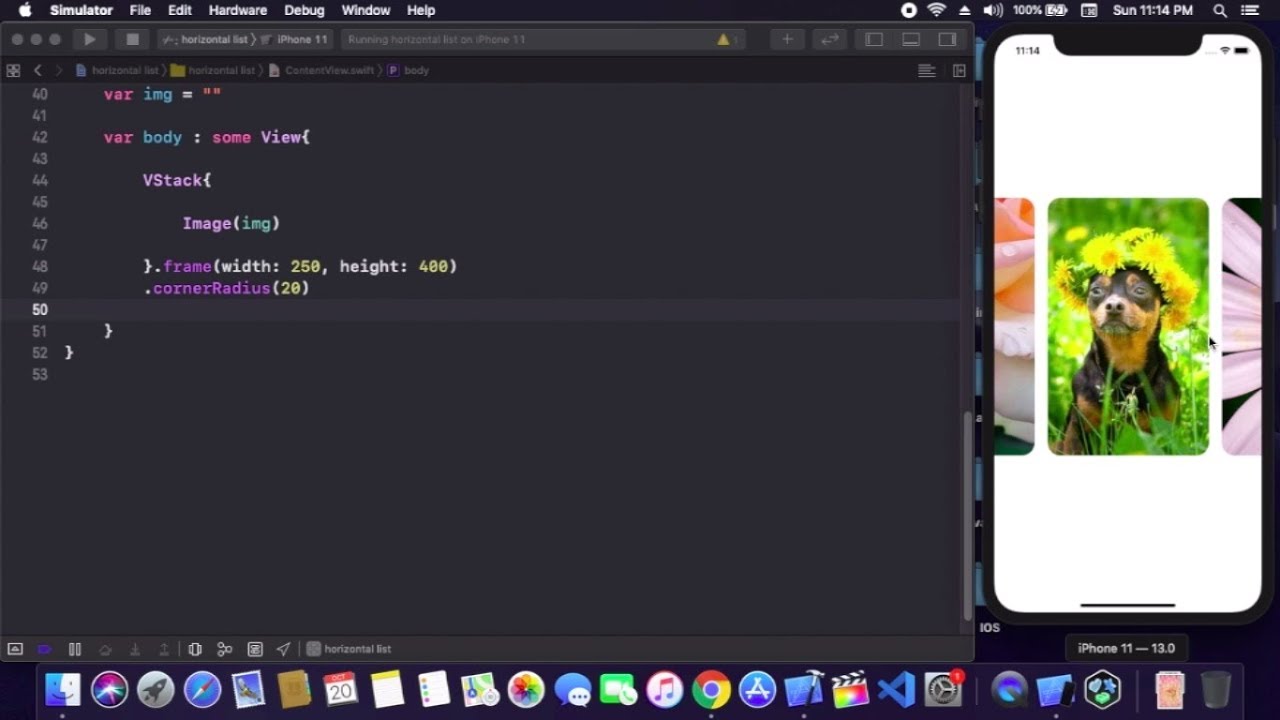The width and height of the screenshot is (1280, 720).
Task: Stop the running app in Xcode
Action: tap(132, 39)
